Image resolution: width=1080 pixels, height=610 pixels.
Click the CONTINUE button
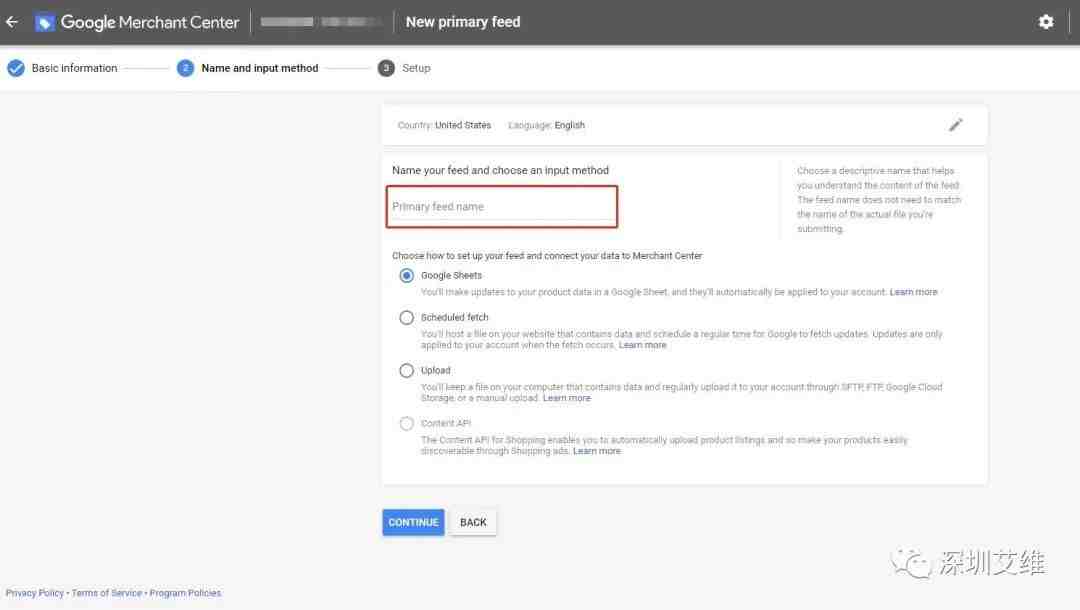coord(413,523)
